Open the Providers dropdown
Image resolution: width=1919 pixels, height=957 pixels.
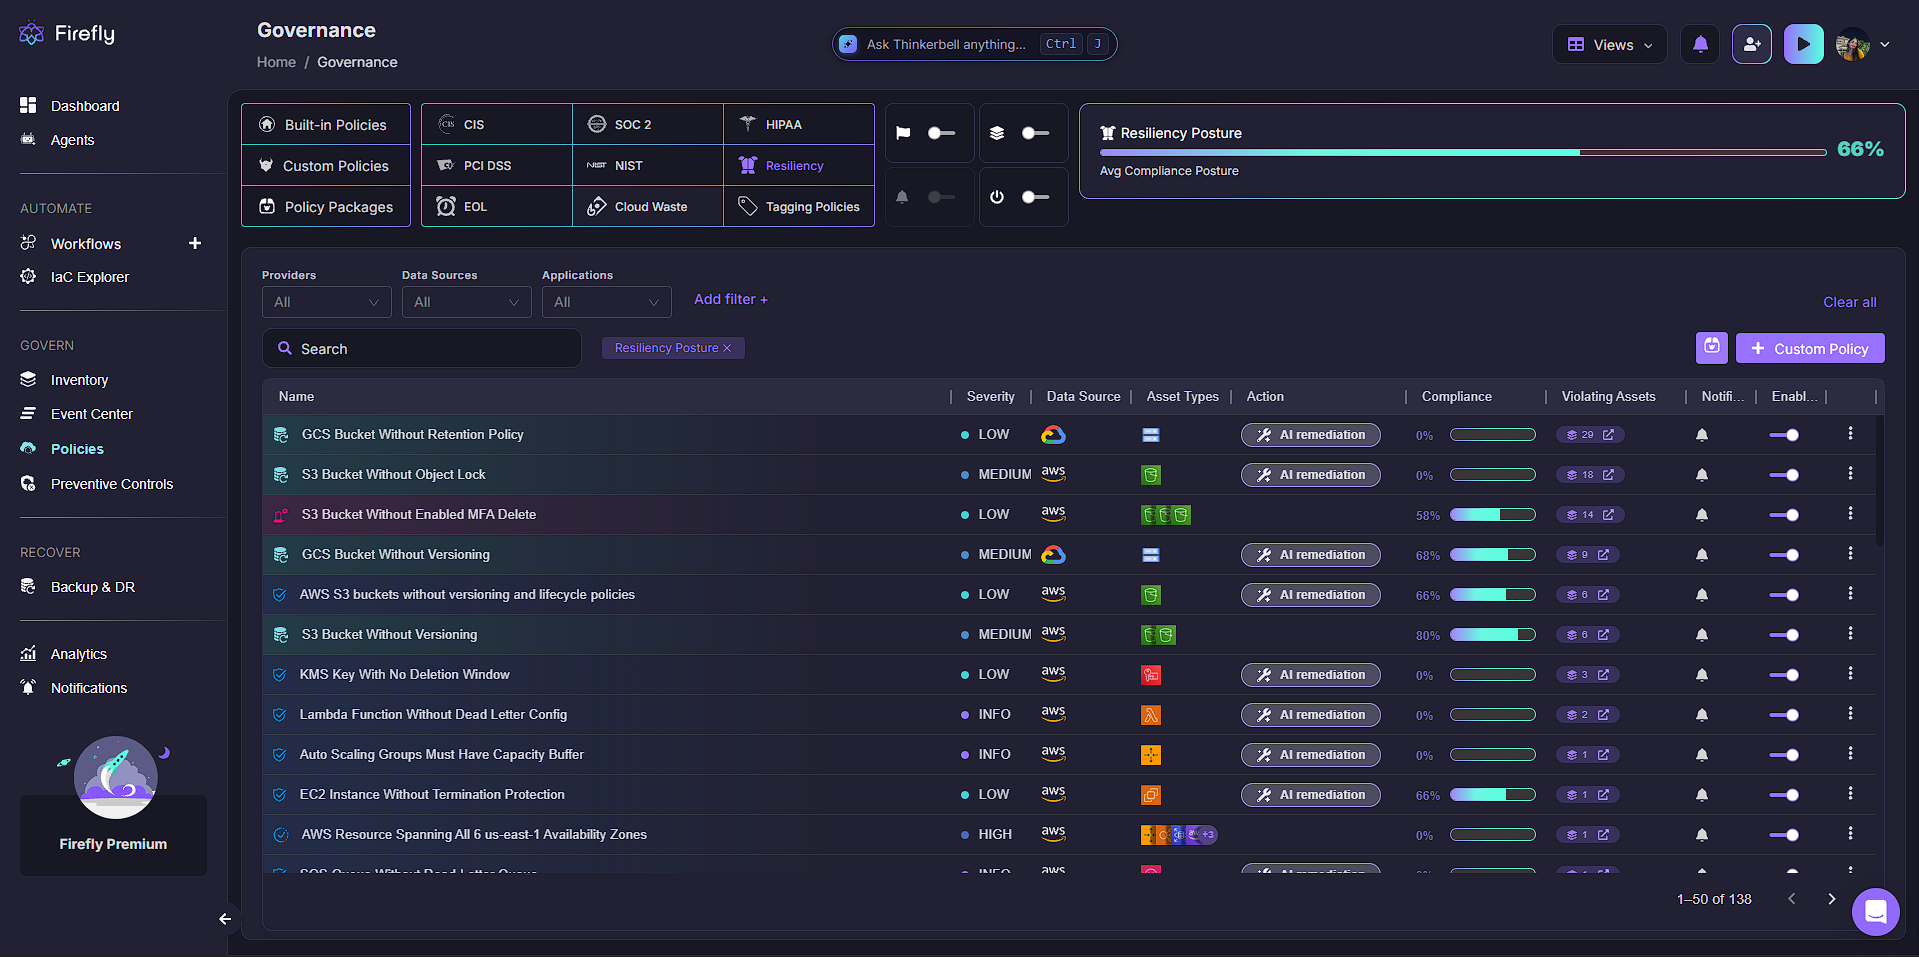327,302
